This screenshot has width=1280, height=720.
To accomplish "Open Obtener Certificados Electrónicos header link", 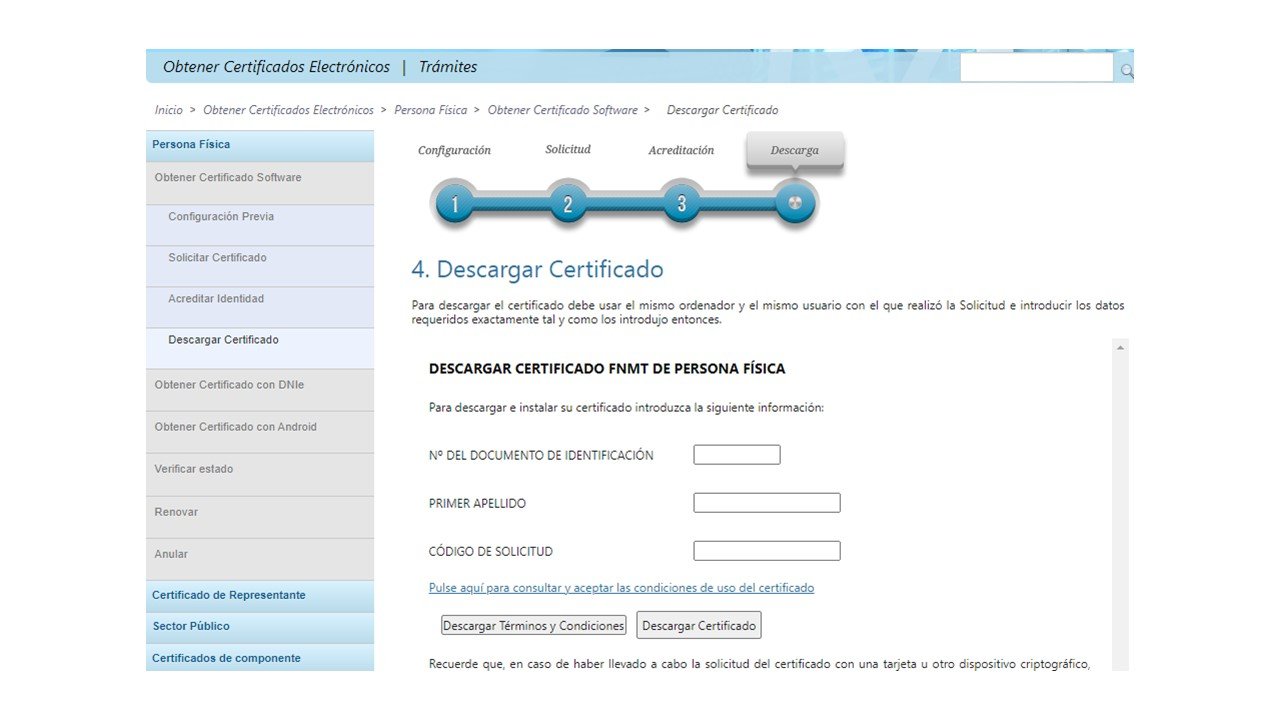I will 276,67.
